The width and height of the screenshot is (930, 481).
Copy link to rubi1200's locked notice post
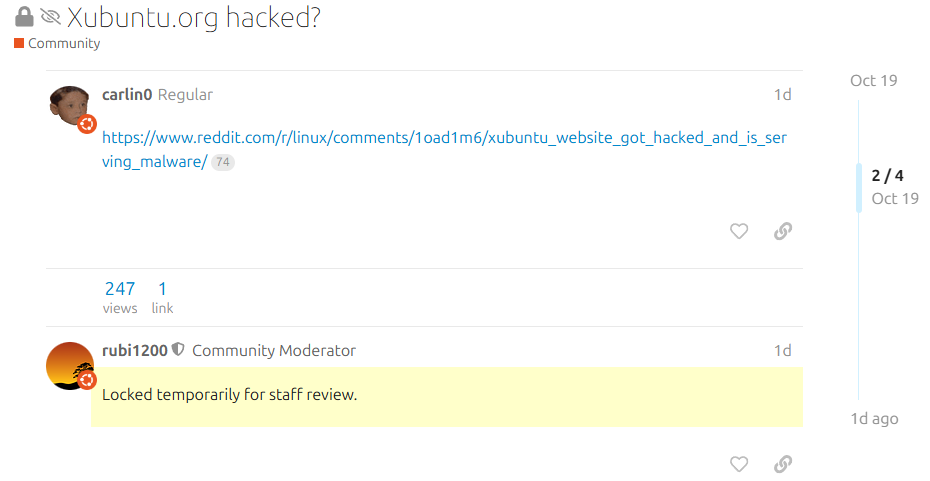click(783, 464)
